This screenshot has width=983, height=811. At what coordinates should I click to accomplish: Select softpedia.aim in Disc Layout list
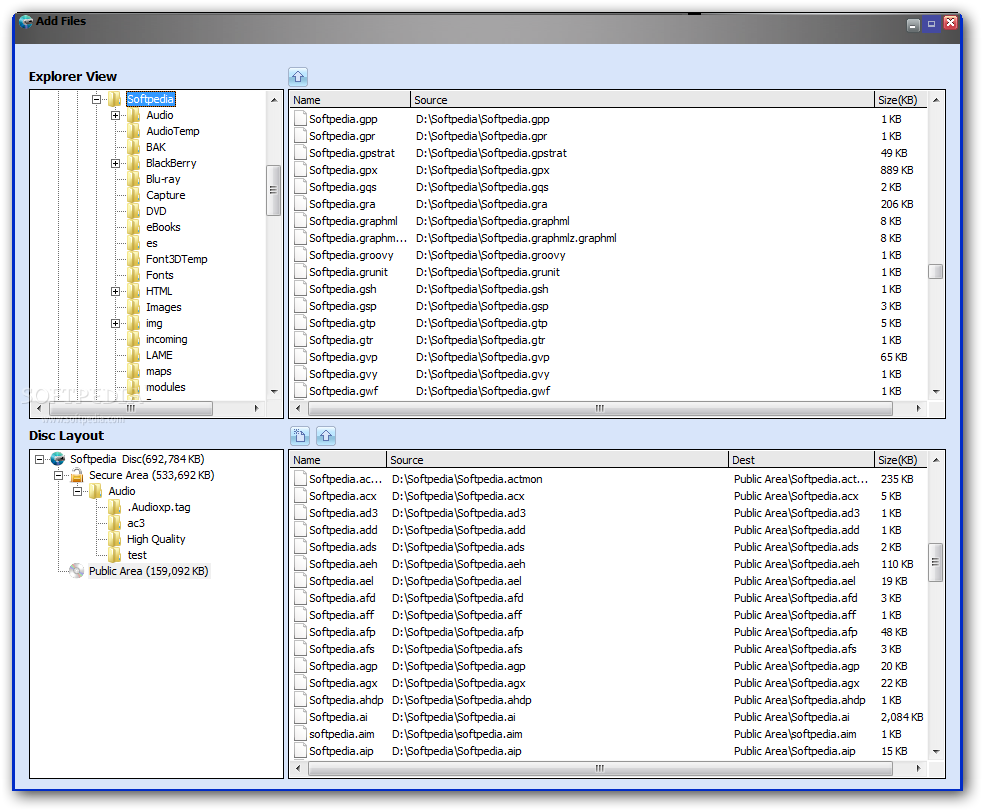pos(342,734)
